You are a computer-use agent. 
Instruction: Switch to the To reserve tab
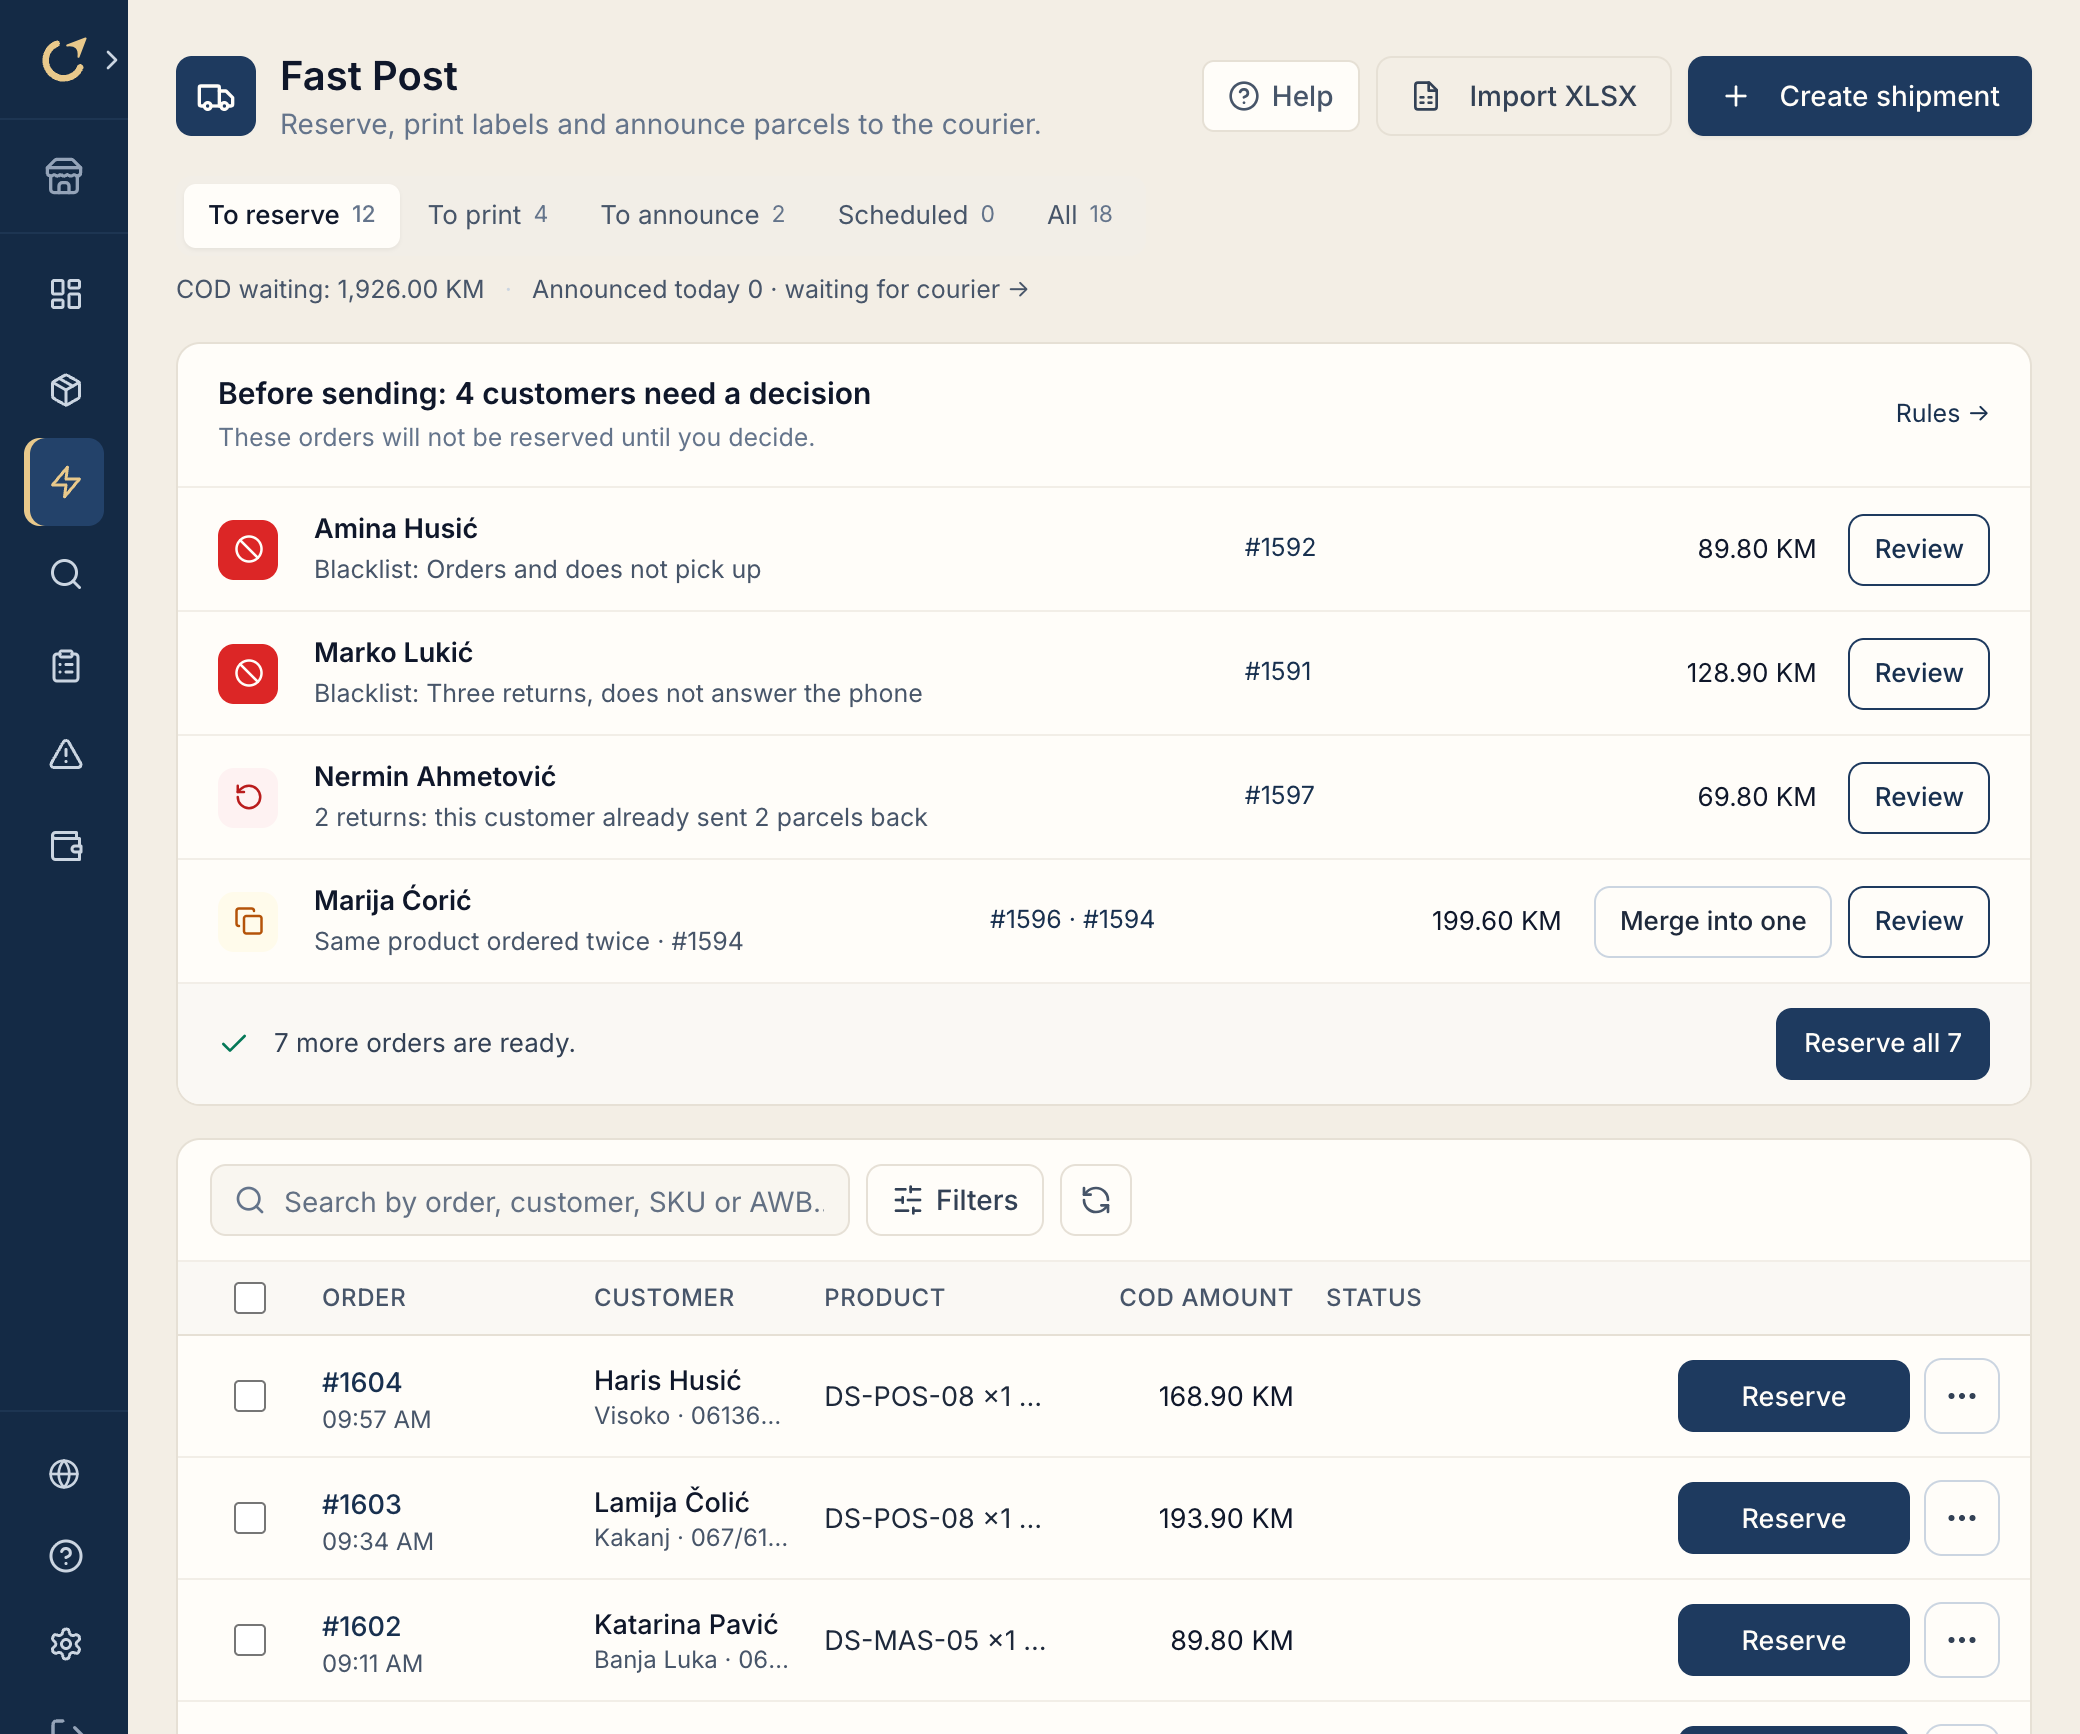tap(292, 215)
